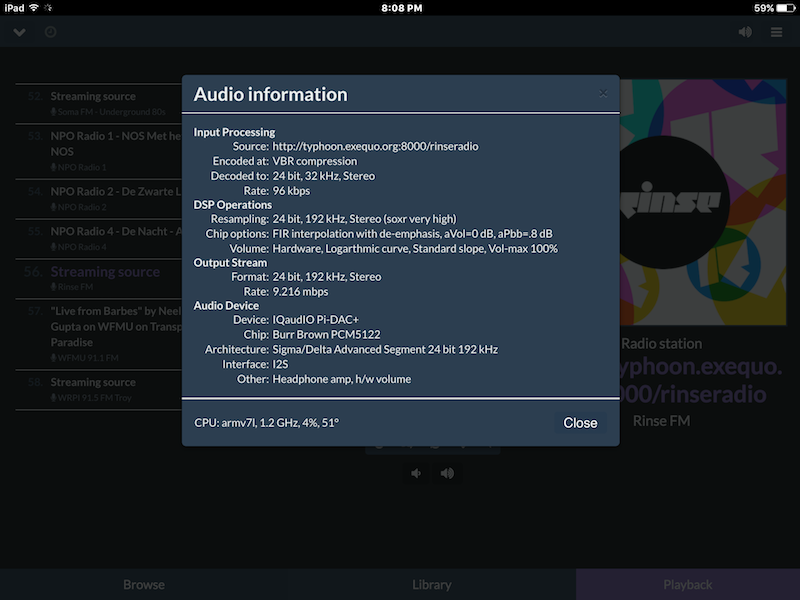800x600 pixels.
Task: Select playlist item 58 WRPI 91.5 FM Troy
Action: pyautogui.click(x=99, y=390)
